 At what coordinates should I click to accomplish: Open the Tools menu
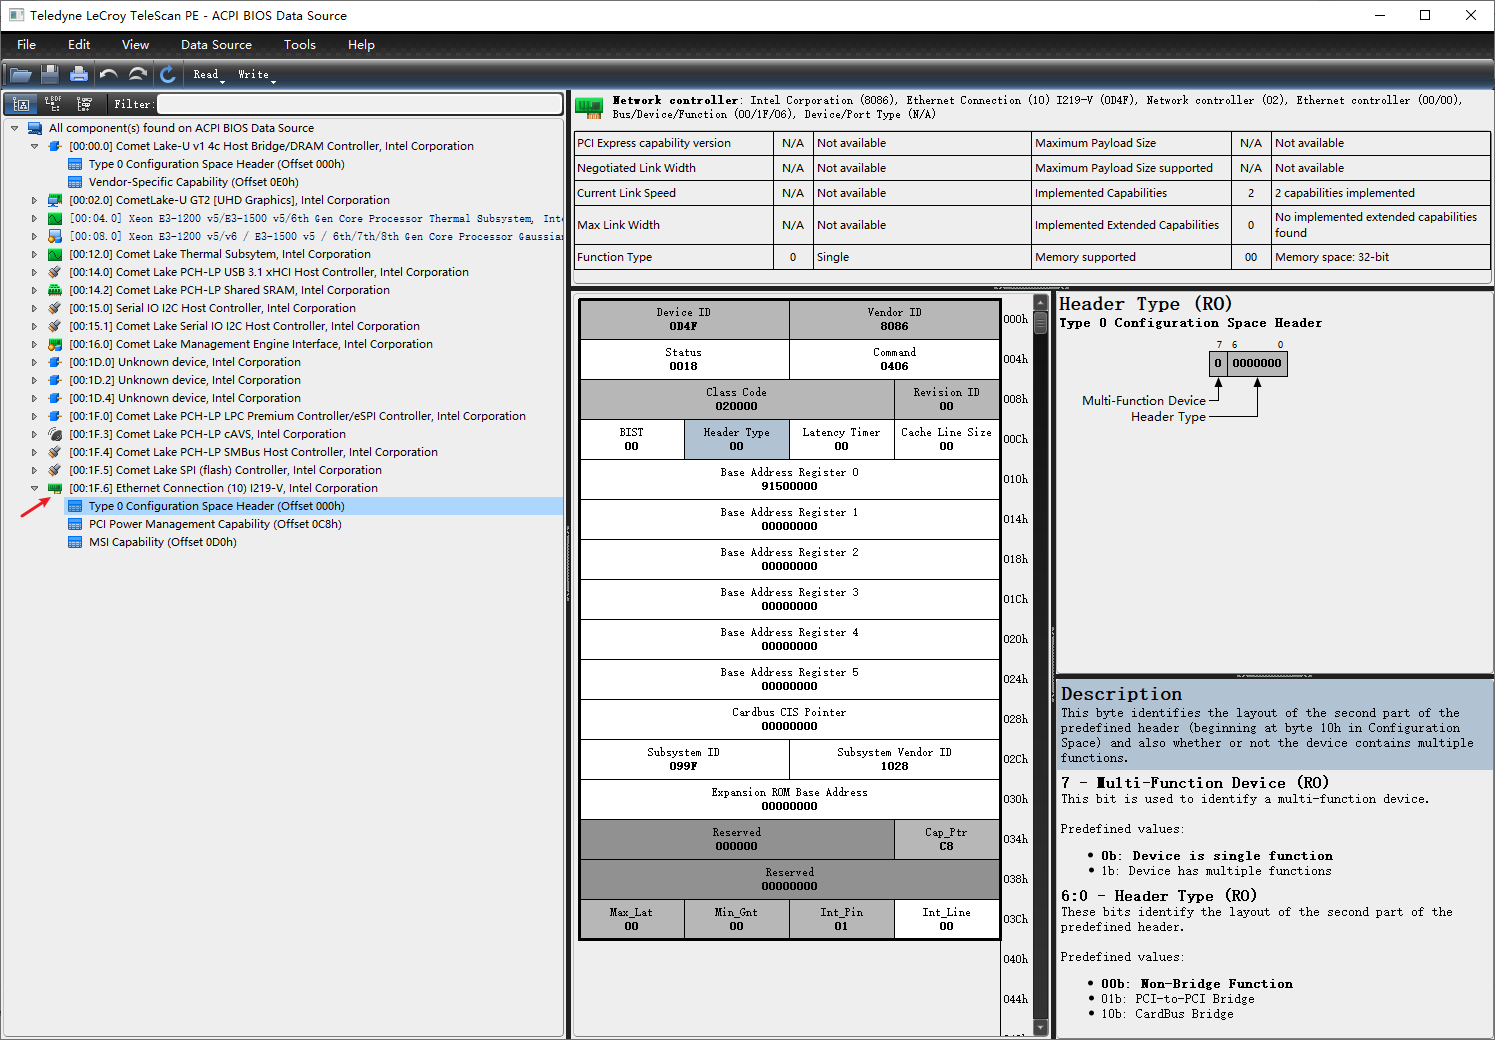tap(300, 45)
